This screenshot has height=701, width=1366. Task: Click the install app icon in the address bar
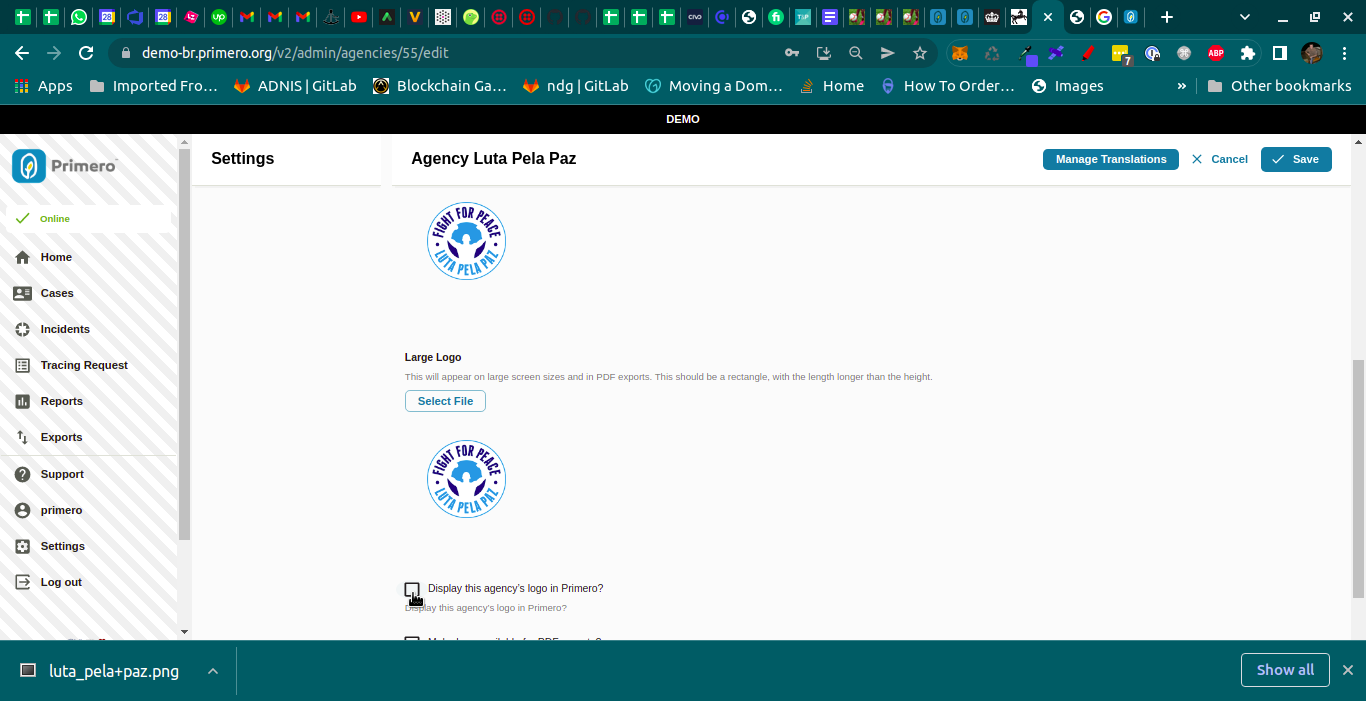824,53
